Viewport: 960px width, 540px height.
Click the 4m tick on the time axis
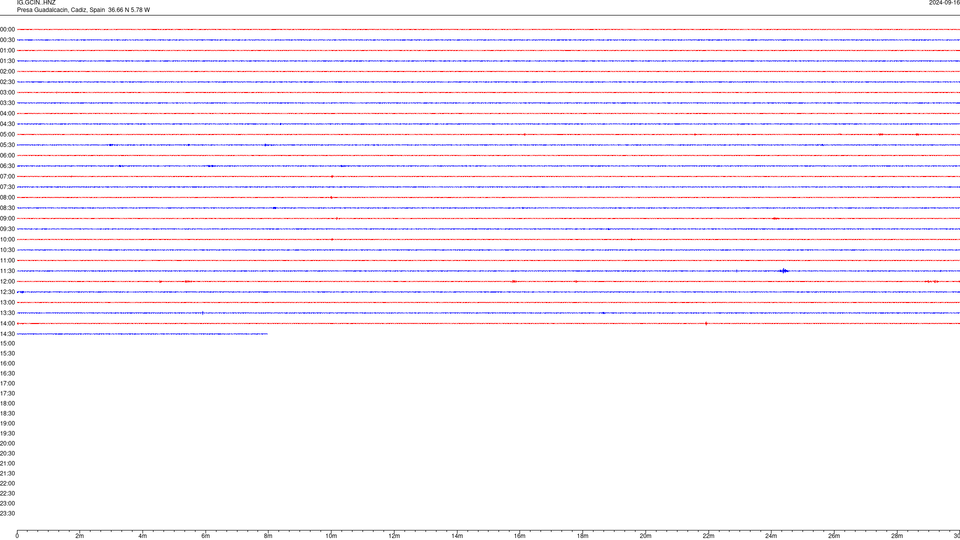pos(143,536)
